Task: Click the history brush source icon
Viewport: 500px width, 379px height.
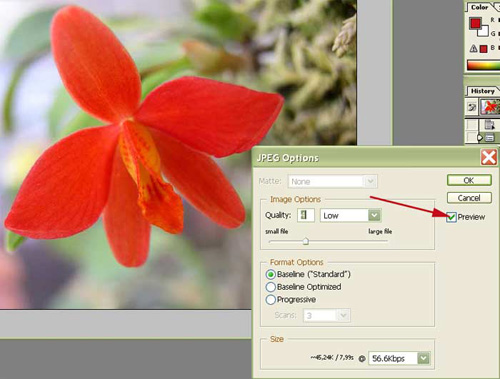Action: (472, 107)
